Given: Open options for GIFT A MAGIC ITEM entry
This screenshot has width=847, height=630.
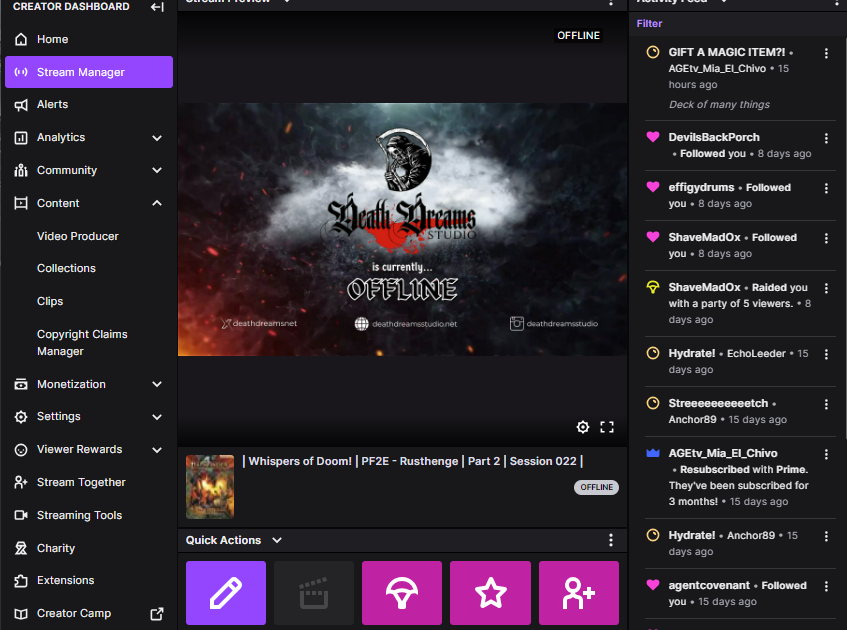Looking at the screenshot, I should (826, 53).
